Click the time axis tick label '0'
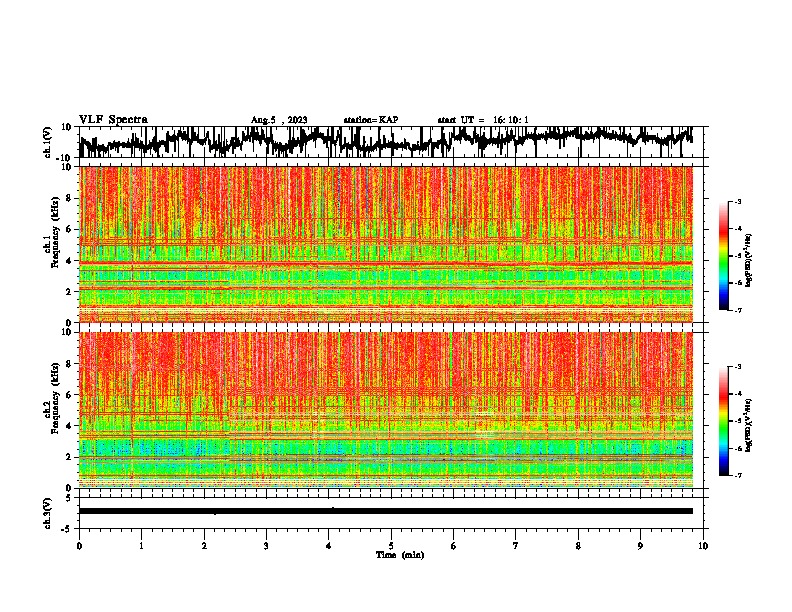This screenshot has height=612, width=792. point(79,546)
